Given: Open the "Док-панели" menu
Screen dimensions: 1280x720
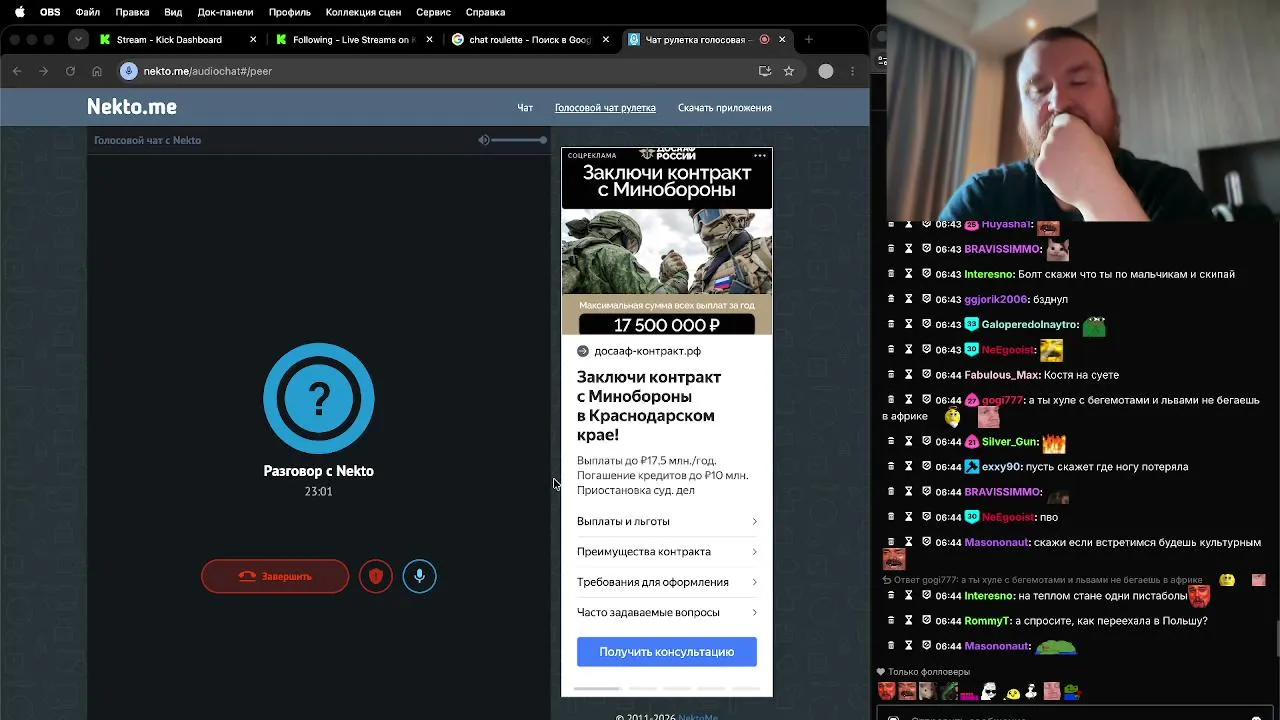Looking at the screenshot, I should pos(226,12).
